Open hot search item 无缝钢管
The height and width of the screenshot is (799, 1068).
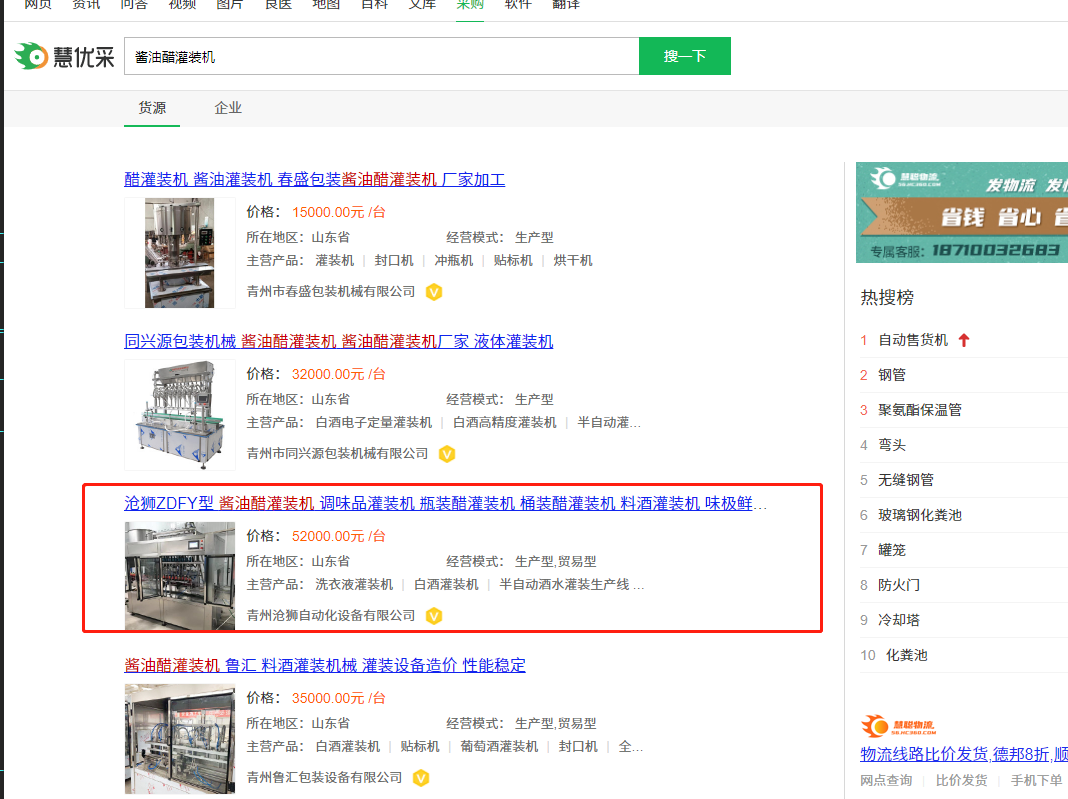pos(905,480)
